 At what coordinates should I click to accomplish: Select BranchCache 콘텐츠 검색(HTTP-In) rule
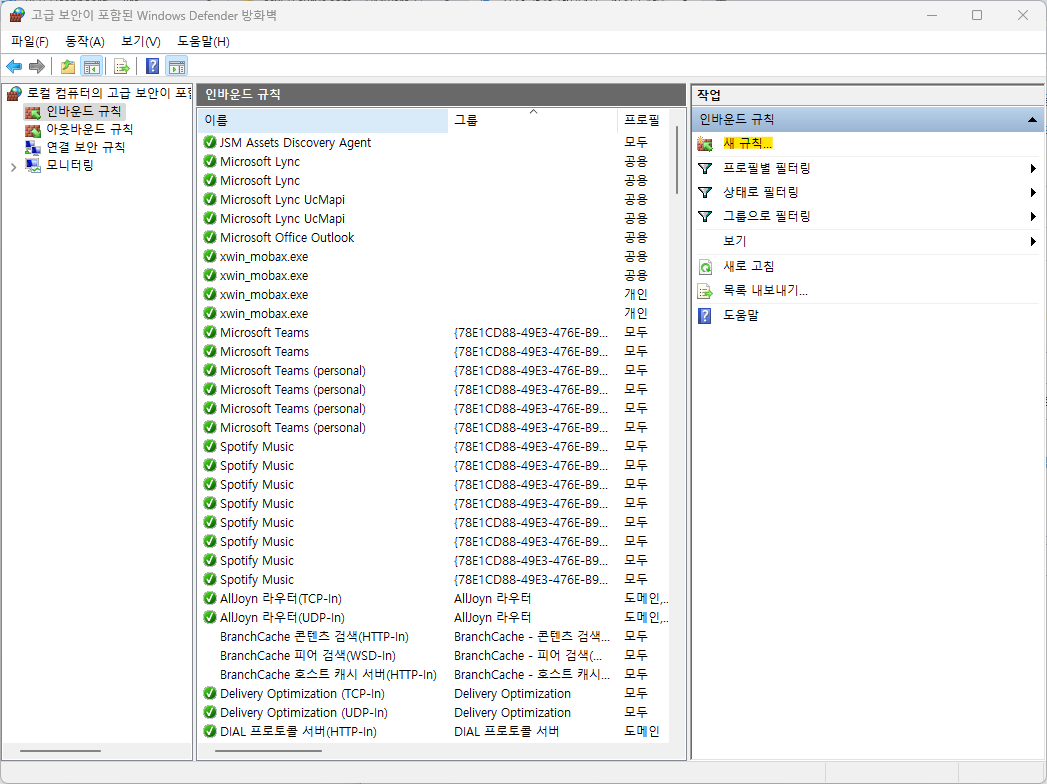(314, 637)
